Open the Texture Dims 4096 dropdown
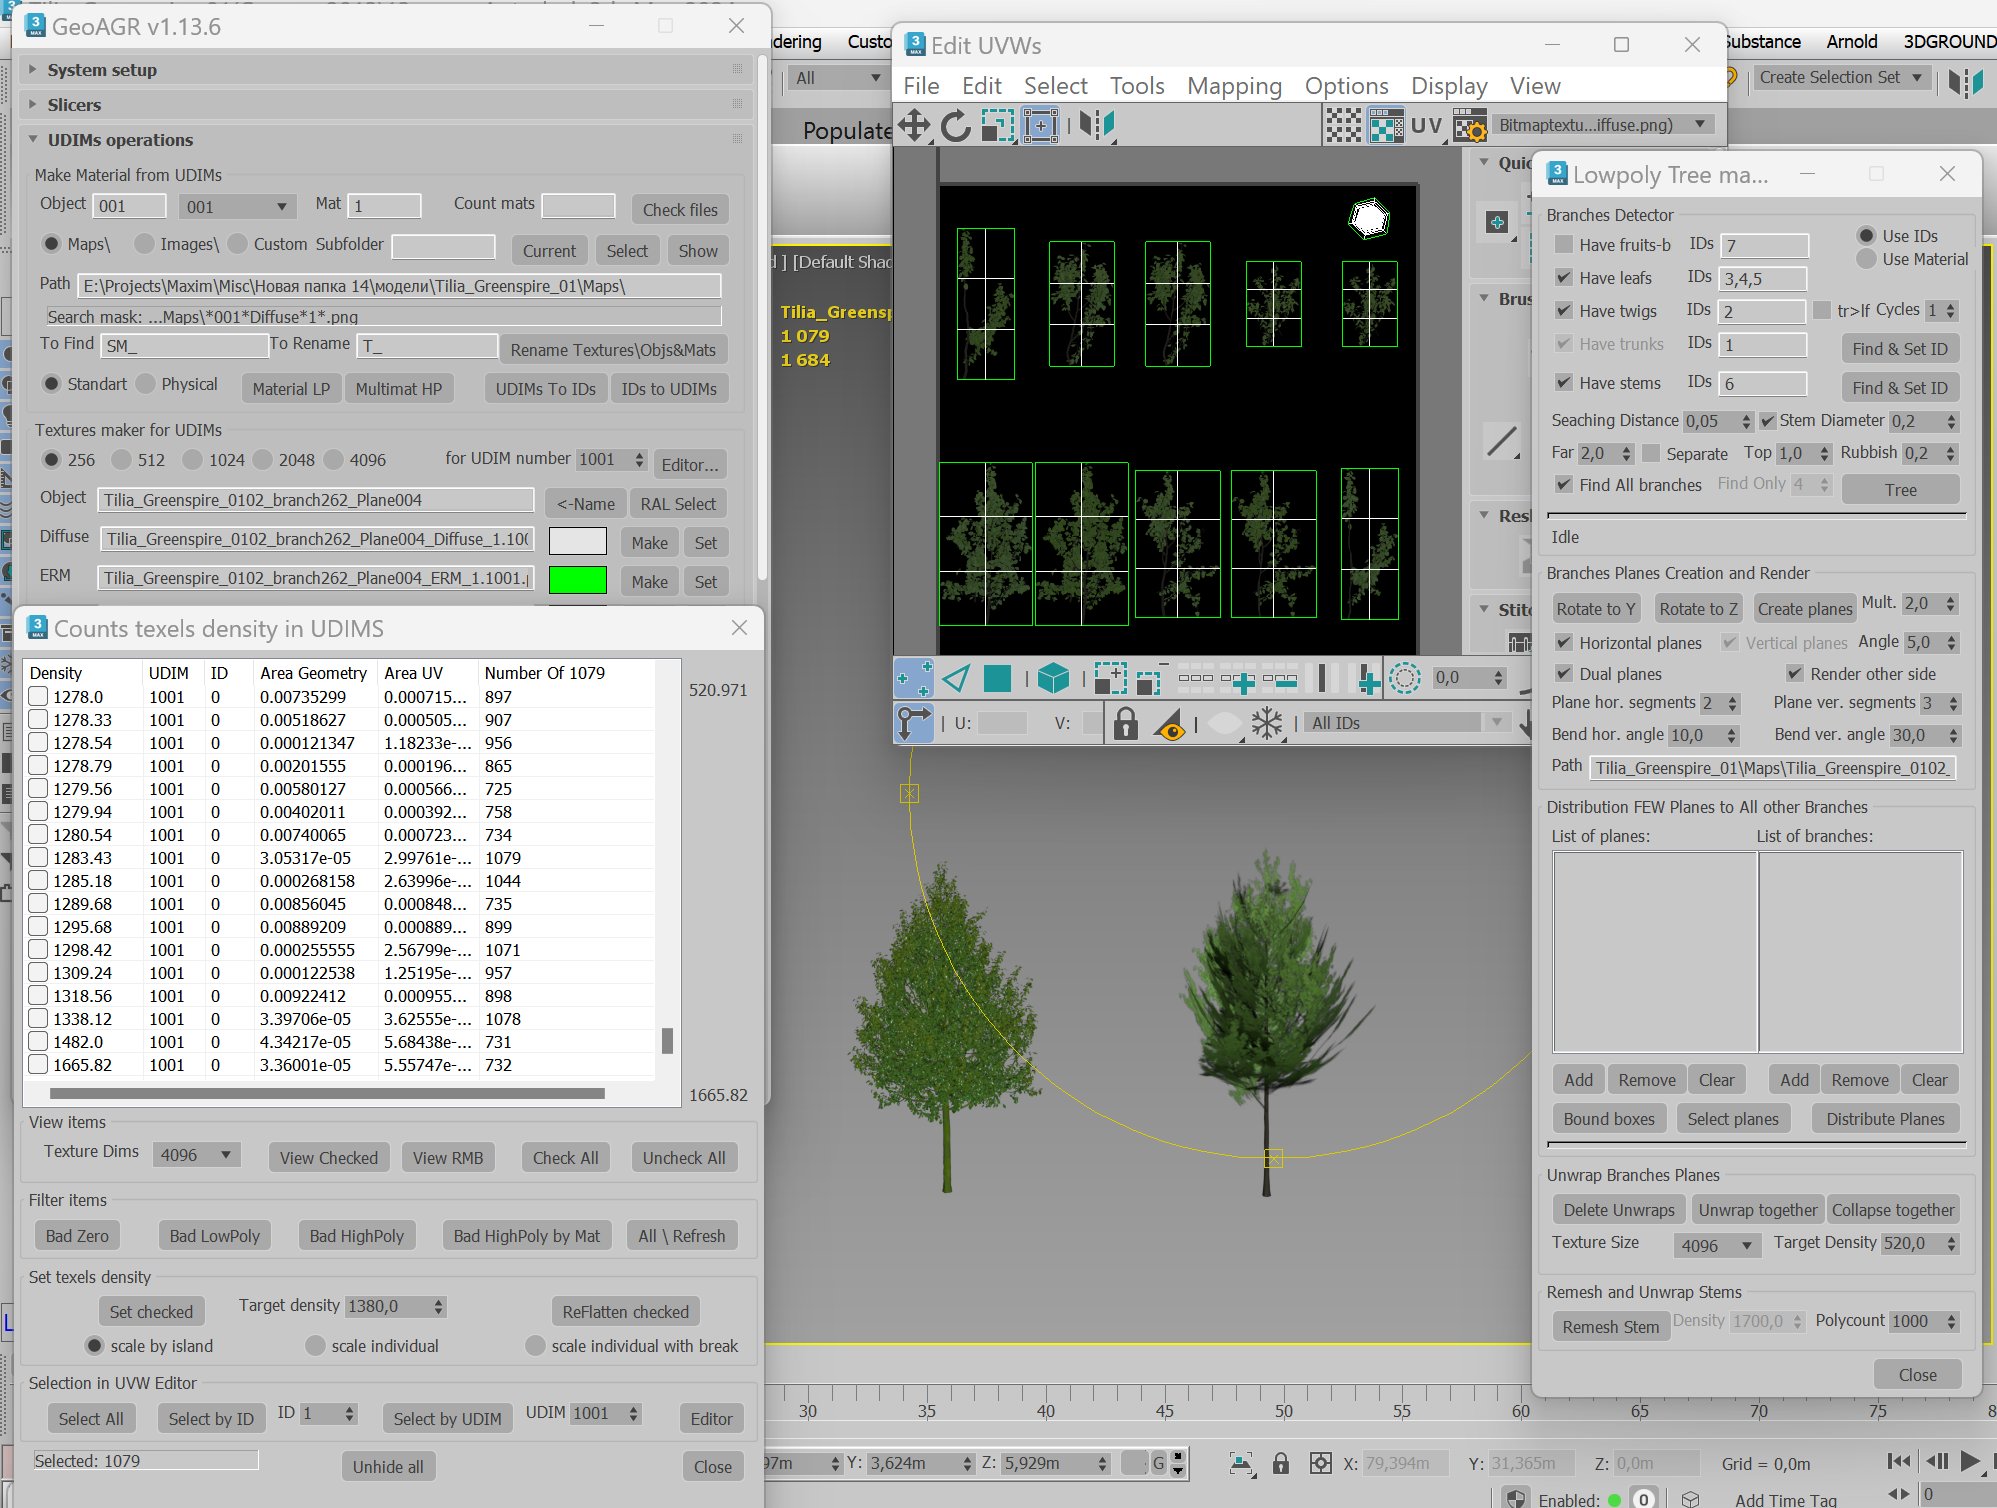This screenshot has height=1508, width=1997. point(196,1155)
